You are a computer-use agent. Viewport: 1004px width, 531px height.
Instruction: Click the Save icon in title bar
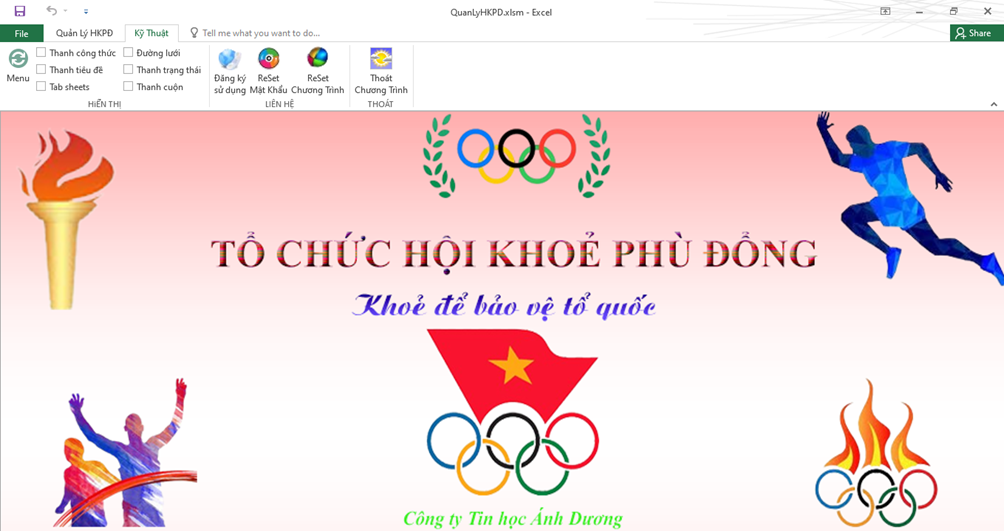(x=20, y=11)
